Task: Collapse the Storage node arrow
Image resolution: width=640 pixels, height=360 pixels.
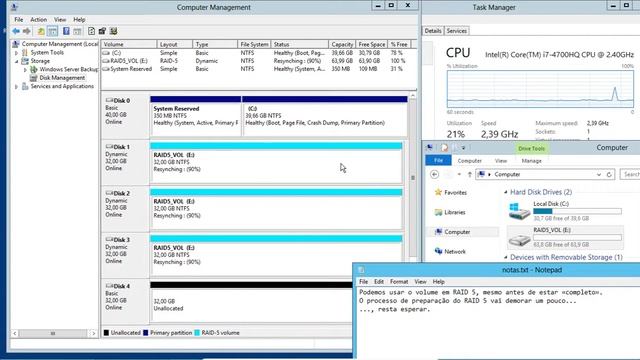Action: [x=16, y=62]
